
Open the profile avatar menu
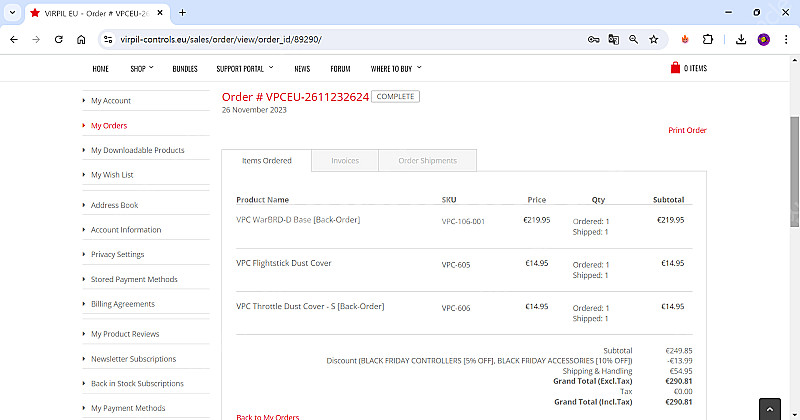coord(764,39)
